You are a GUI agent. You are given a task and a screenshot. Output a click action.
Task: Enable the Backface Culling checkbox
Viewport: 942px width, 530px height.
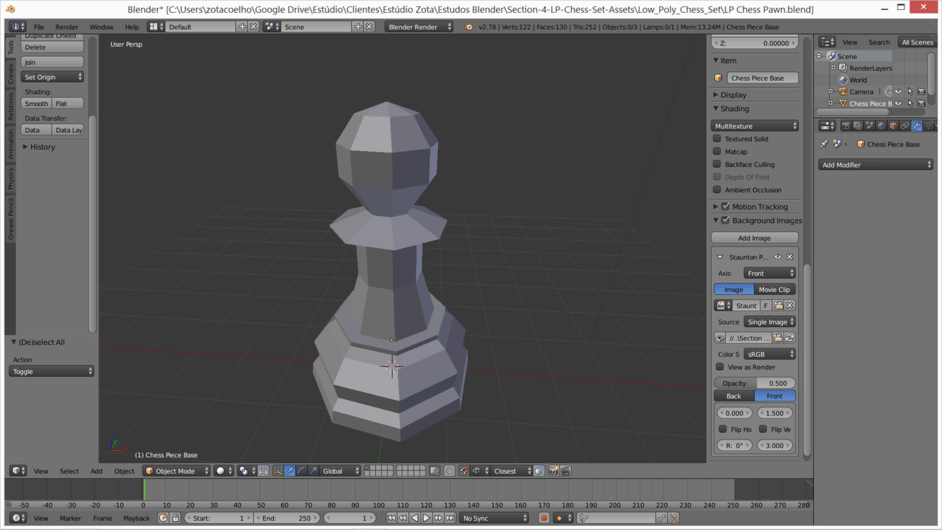click(x=717, y=164)
